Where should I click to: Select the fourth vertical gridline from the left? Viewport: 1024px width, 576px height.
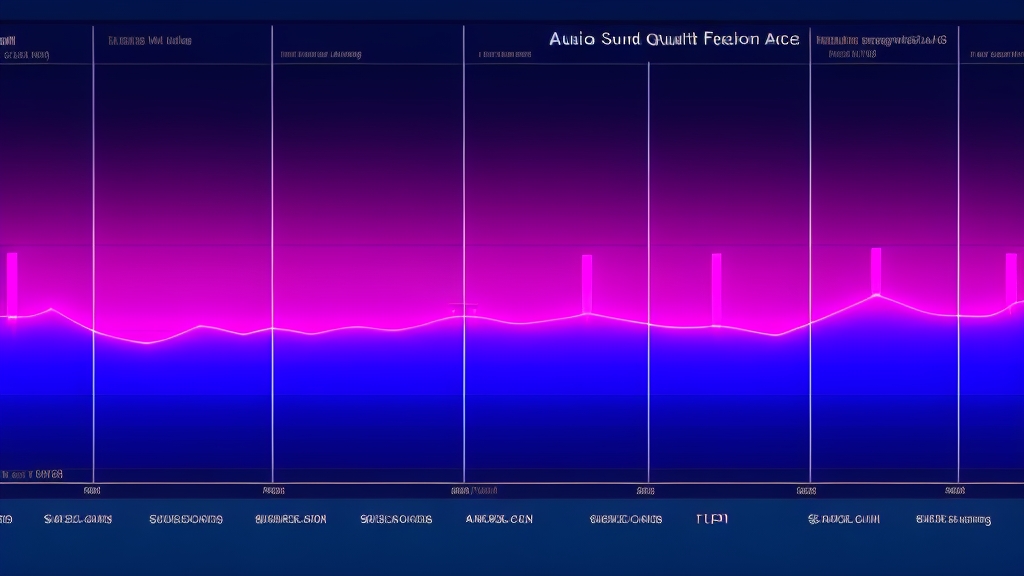coord(649,250)
